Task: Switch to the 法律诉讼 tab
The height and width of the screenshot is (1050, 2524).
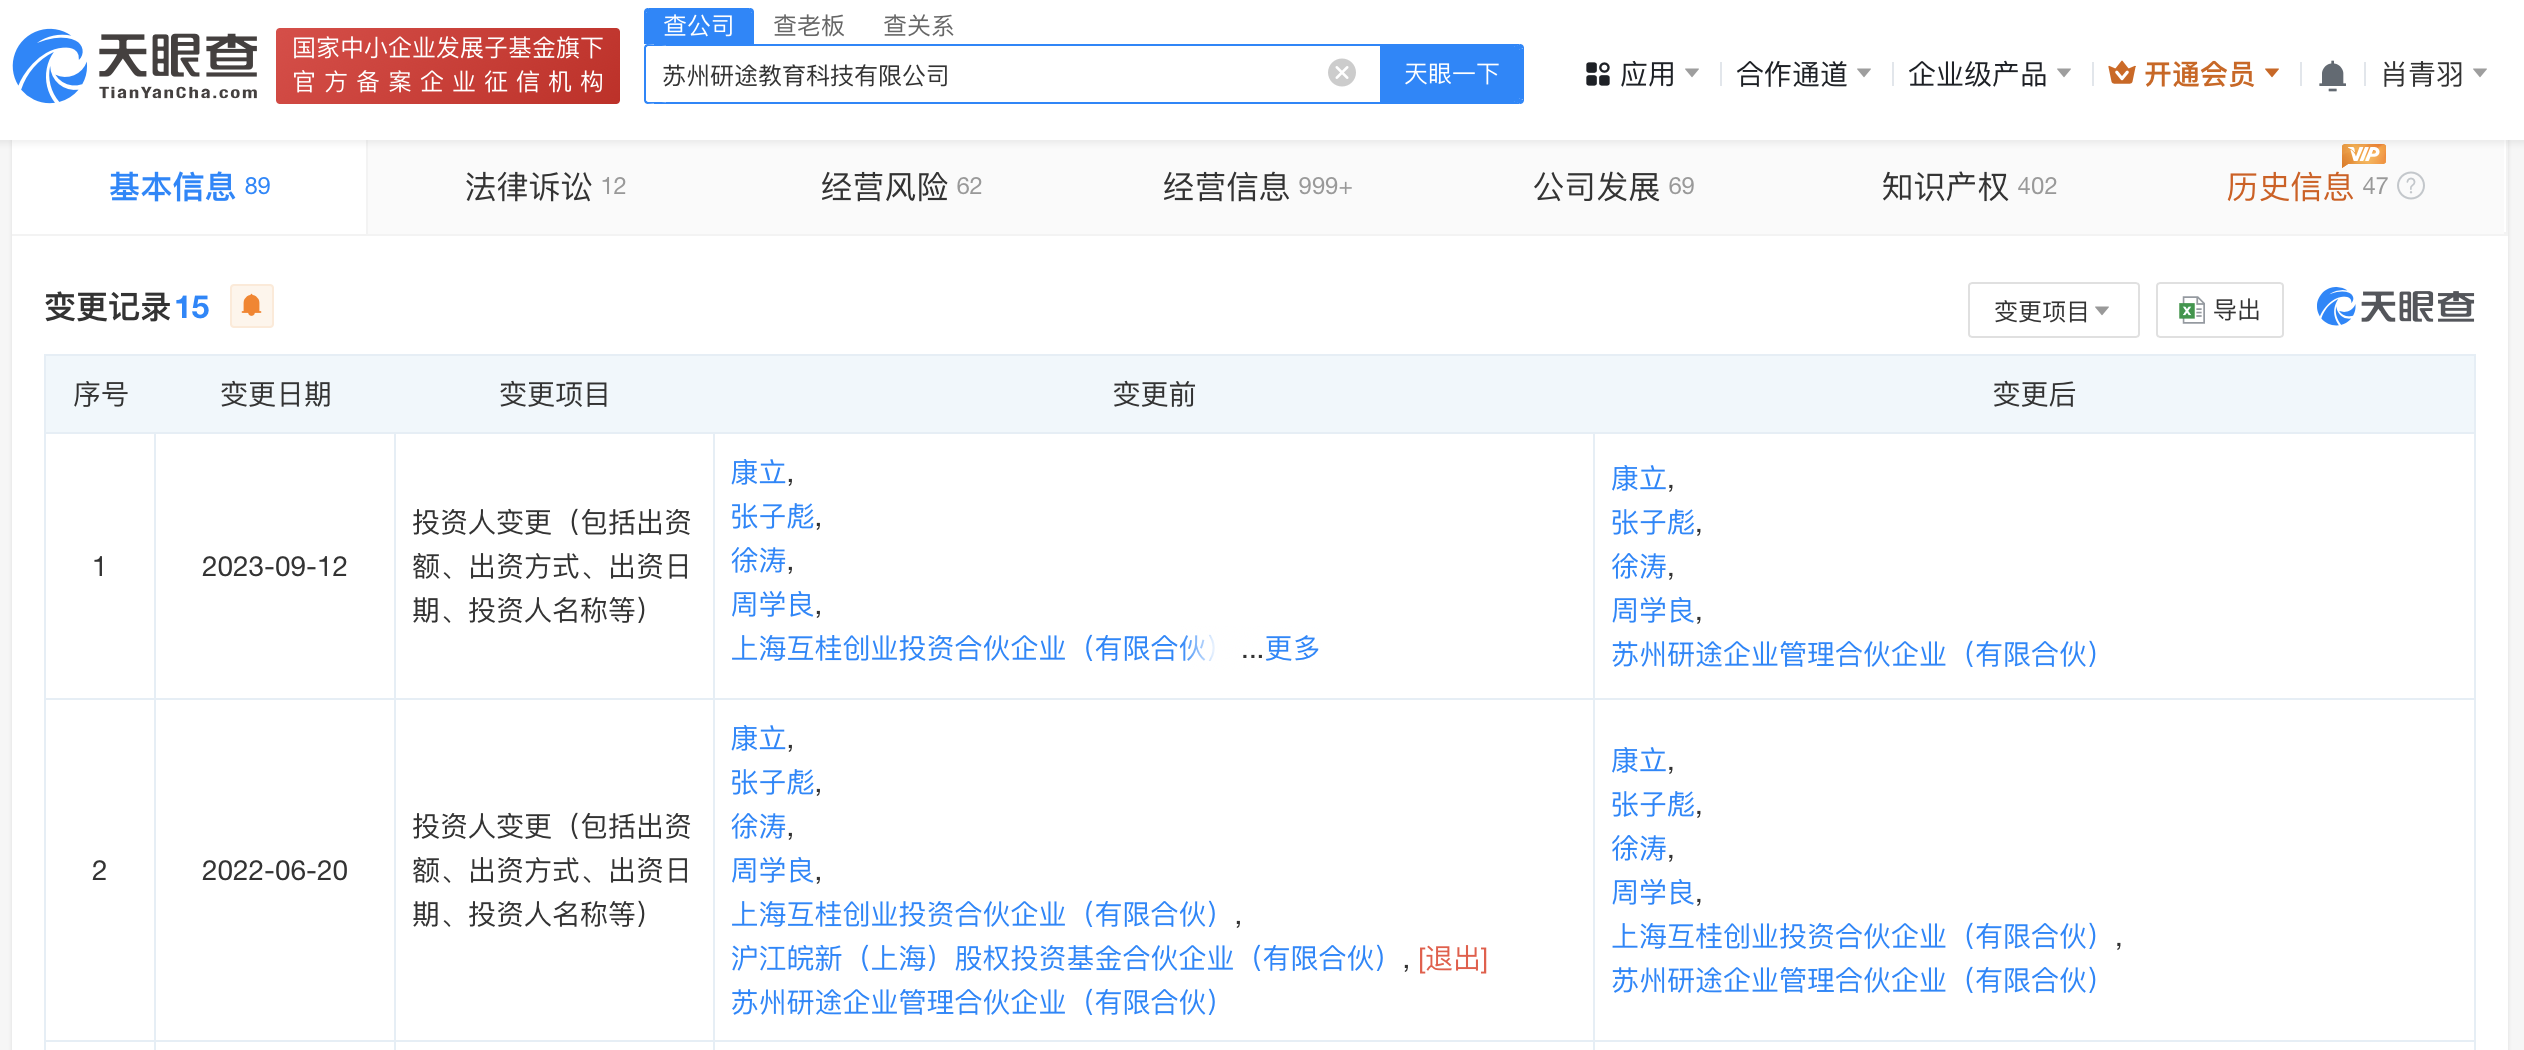Action: 545,187
